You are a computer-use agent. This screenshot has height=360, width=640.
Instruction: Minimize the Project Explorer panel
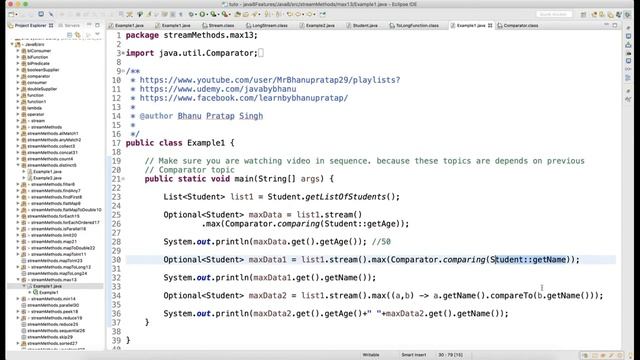89,25
